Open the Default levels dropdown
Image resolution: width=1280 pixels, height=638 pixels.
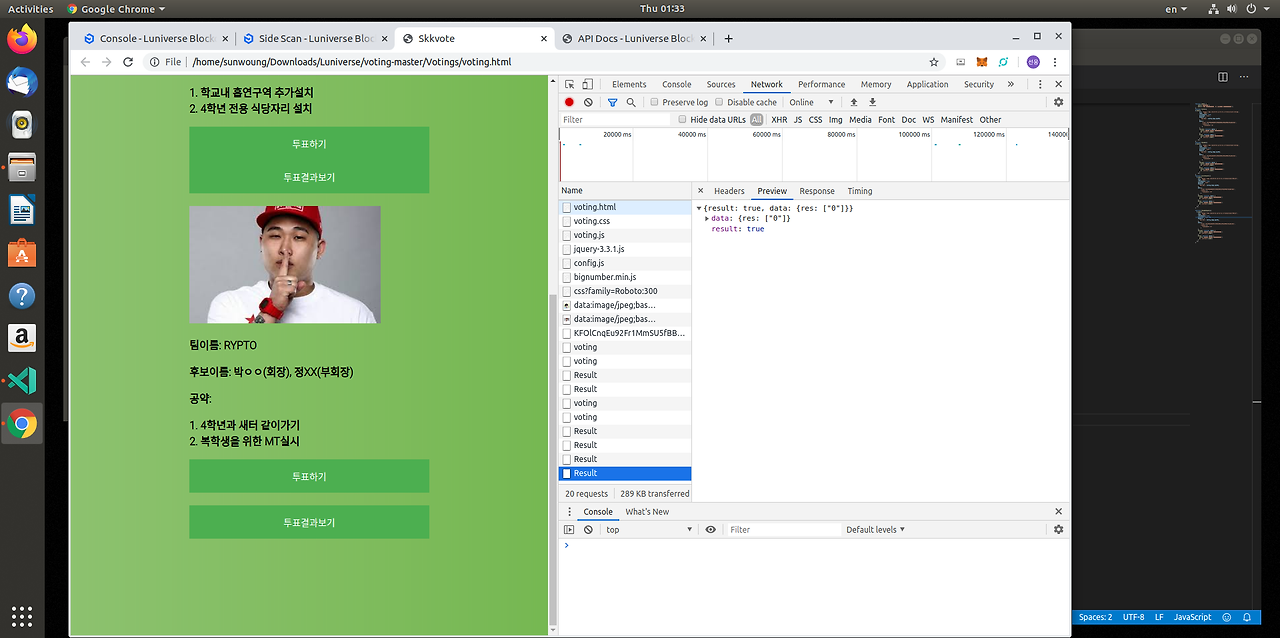875,530
